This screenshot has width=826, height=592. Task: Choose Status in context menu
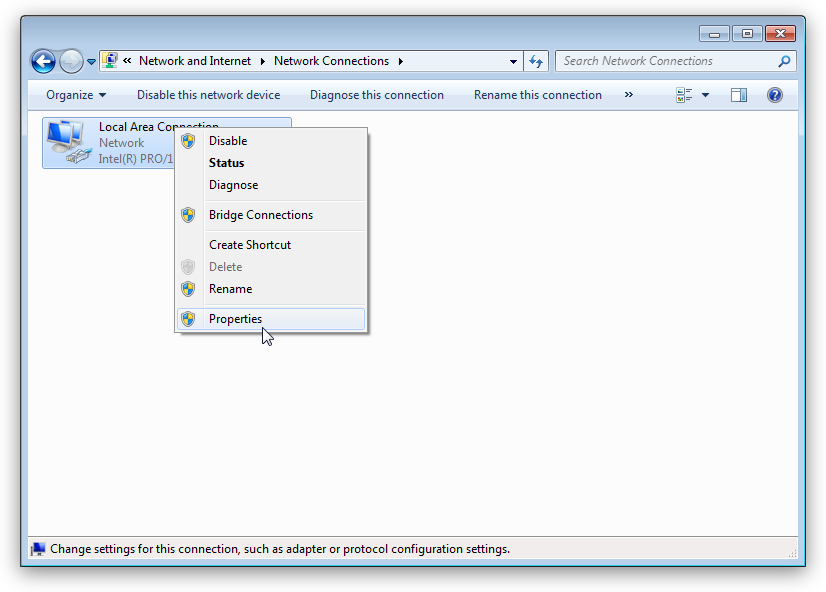pyautogui.click(x=271, y=163)
